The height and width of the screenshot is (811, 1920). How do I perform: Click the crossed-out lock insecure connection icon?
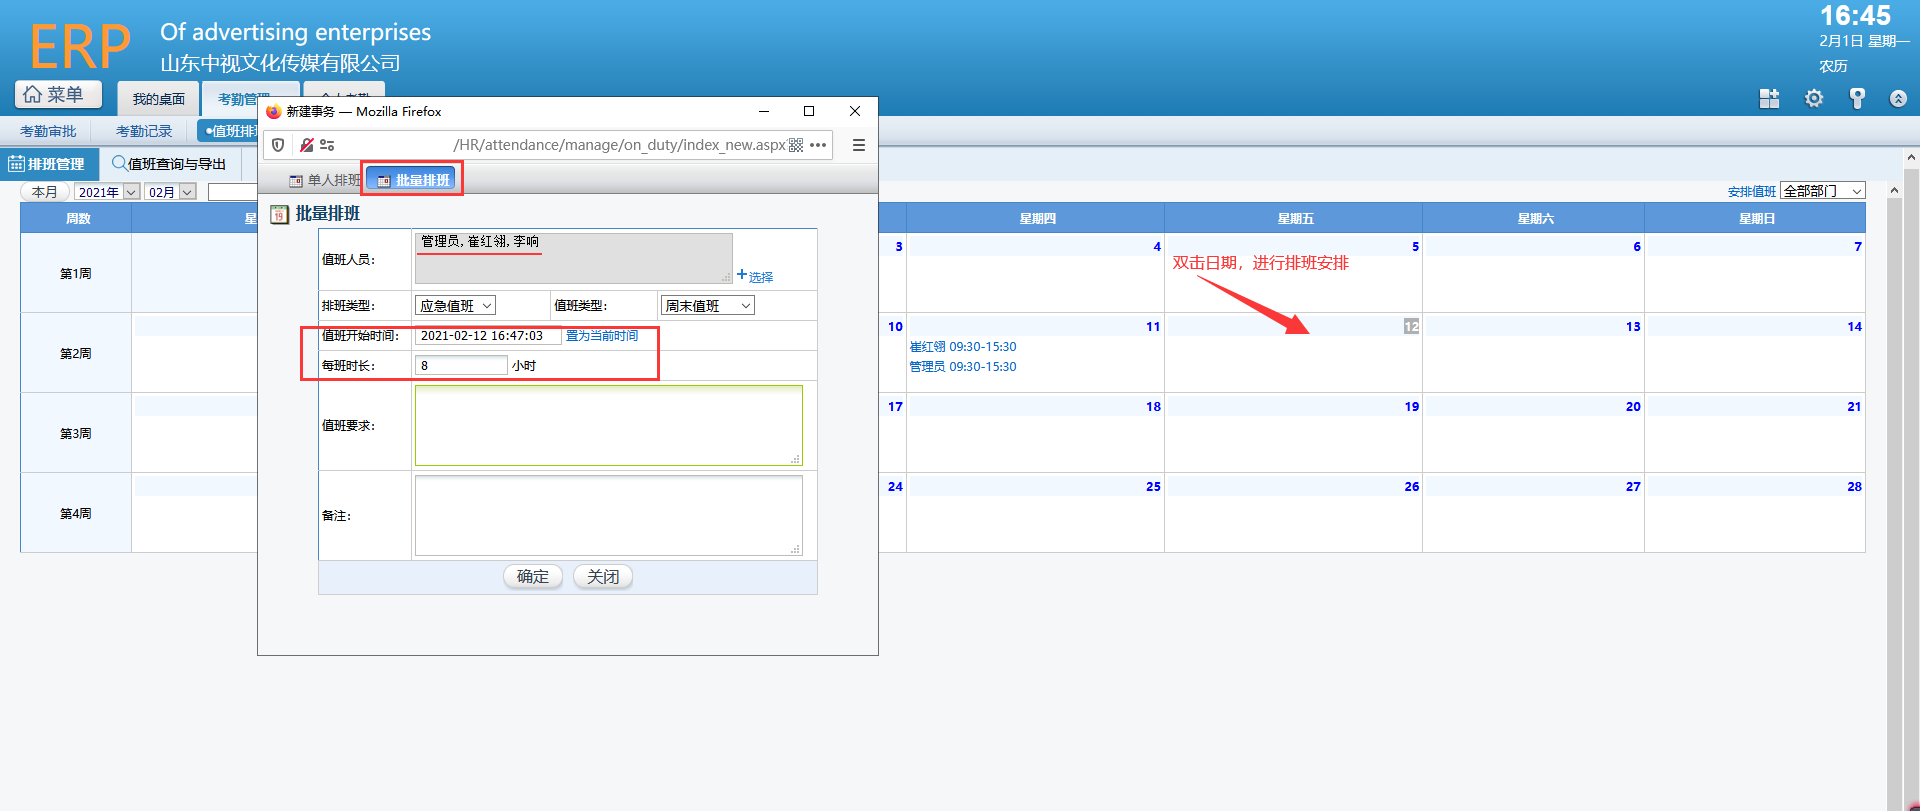point(306,145)
